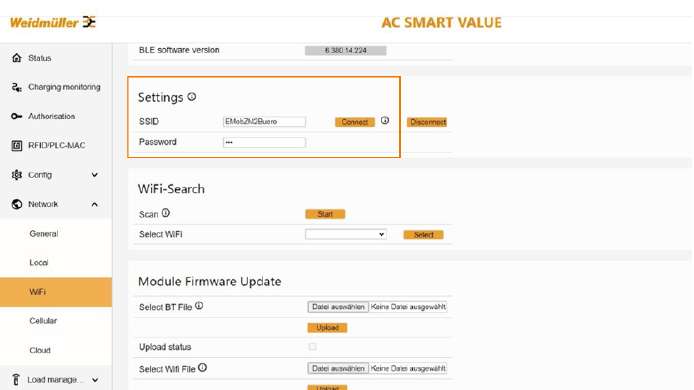The height and width of the screenshot is (390, 694).
Task: Show info icon for Select Wifi File
Action: pos(202,367)
